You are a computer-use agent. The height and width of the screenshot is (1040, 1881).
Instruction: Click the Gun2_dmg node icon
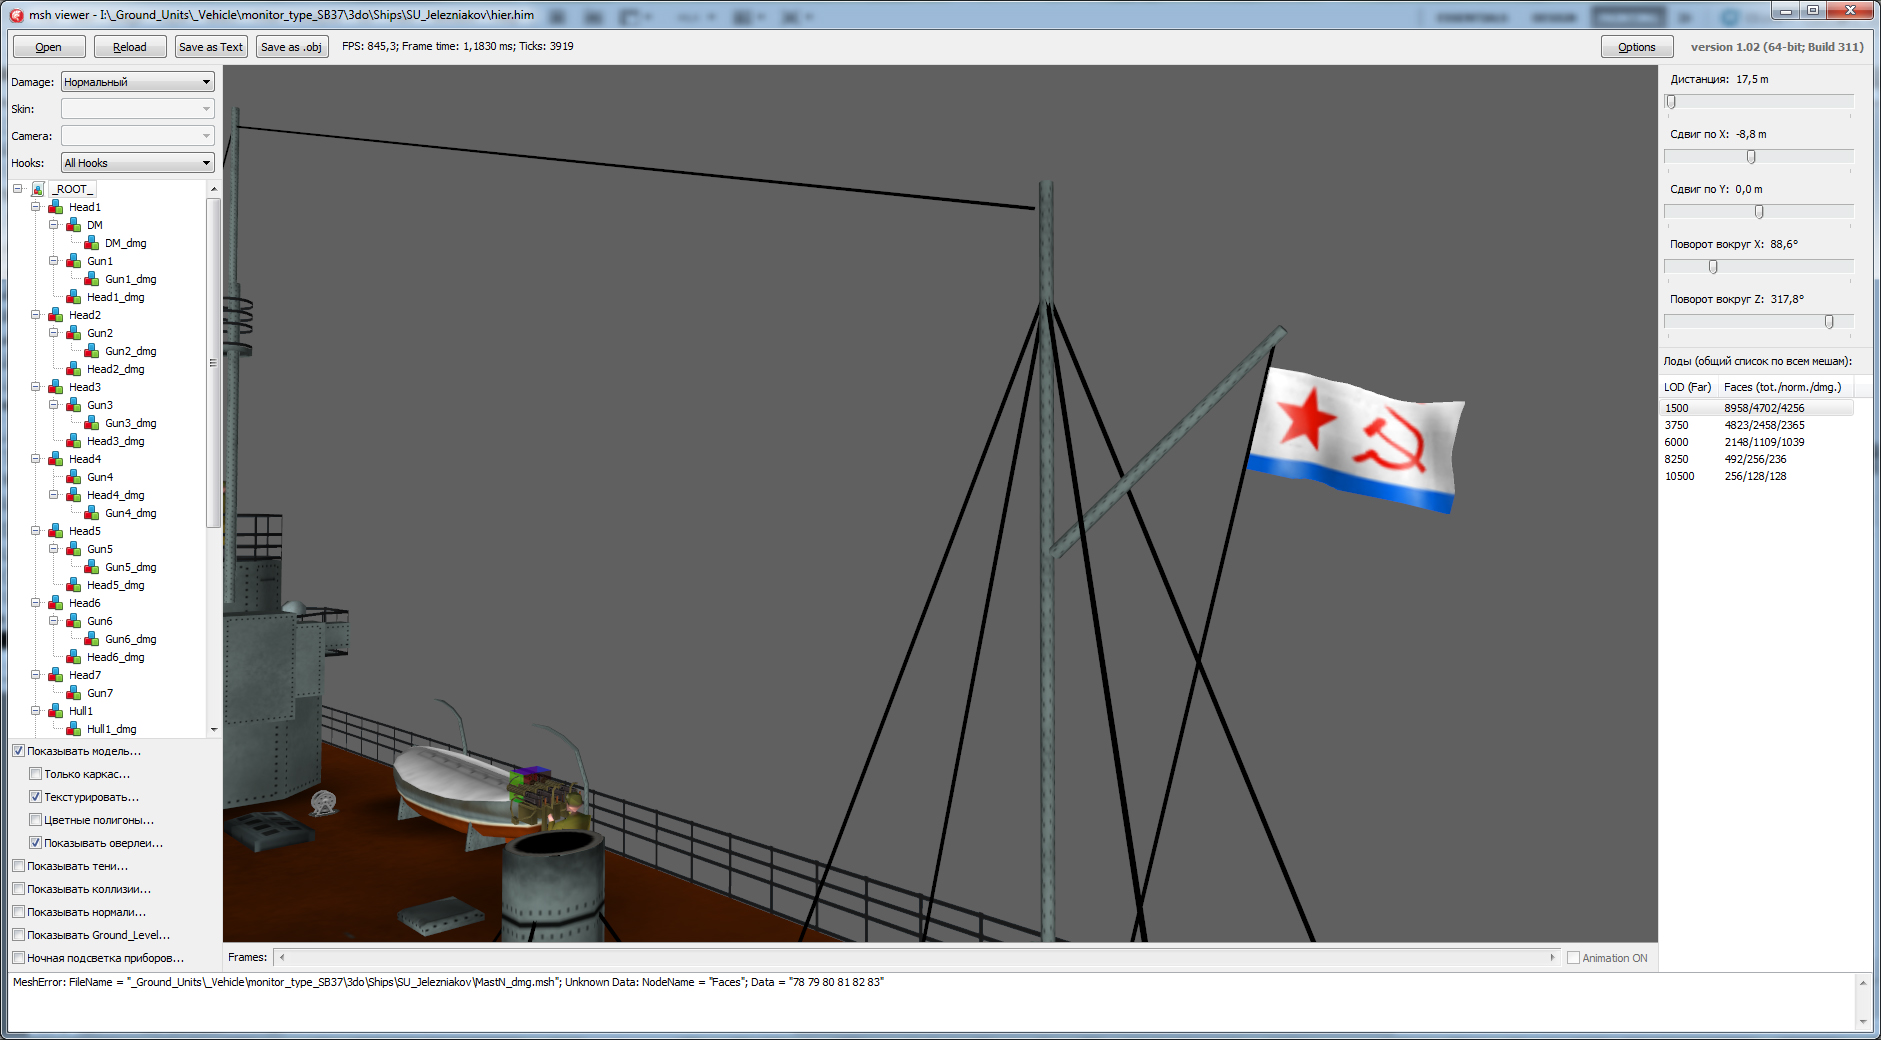92,351
